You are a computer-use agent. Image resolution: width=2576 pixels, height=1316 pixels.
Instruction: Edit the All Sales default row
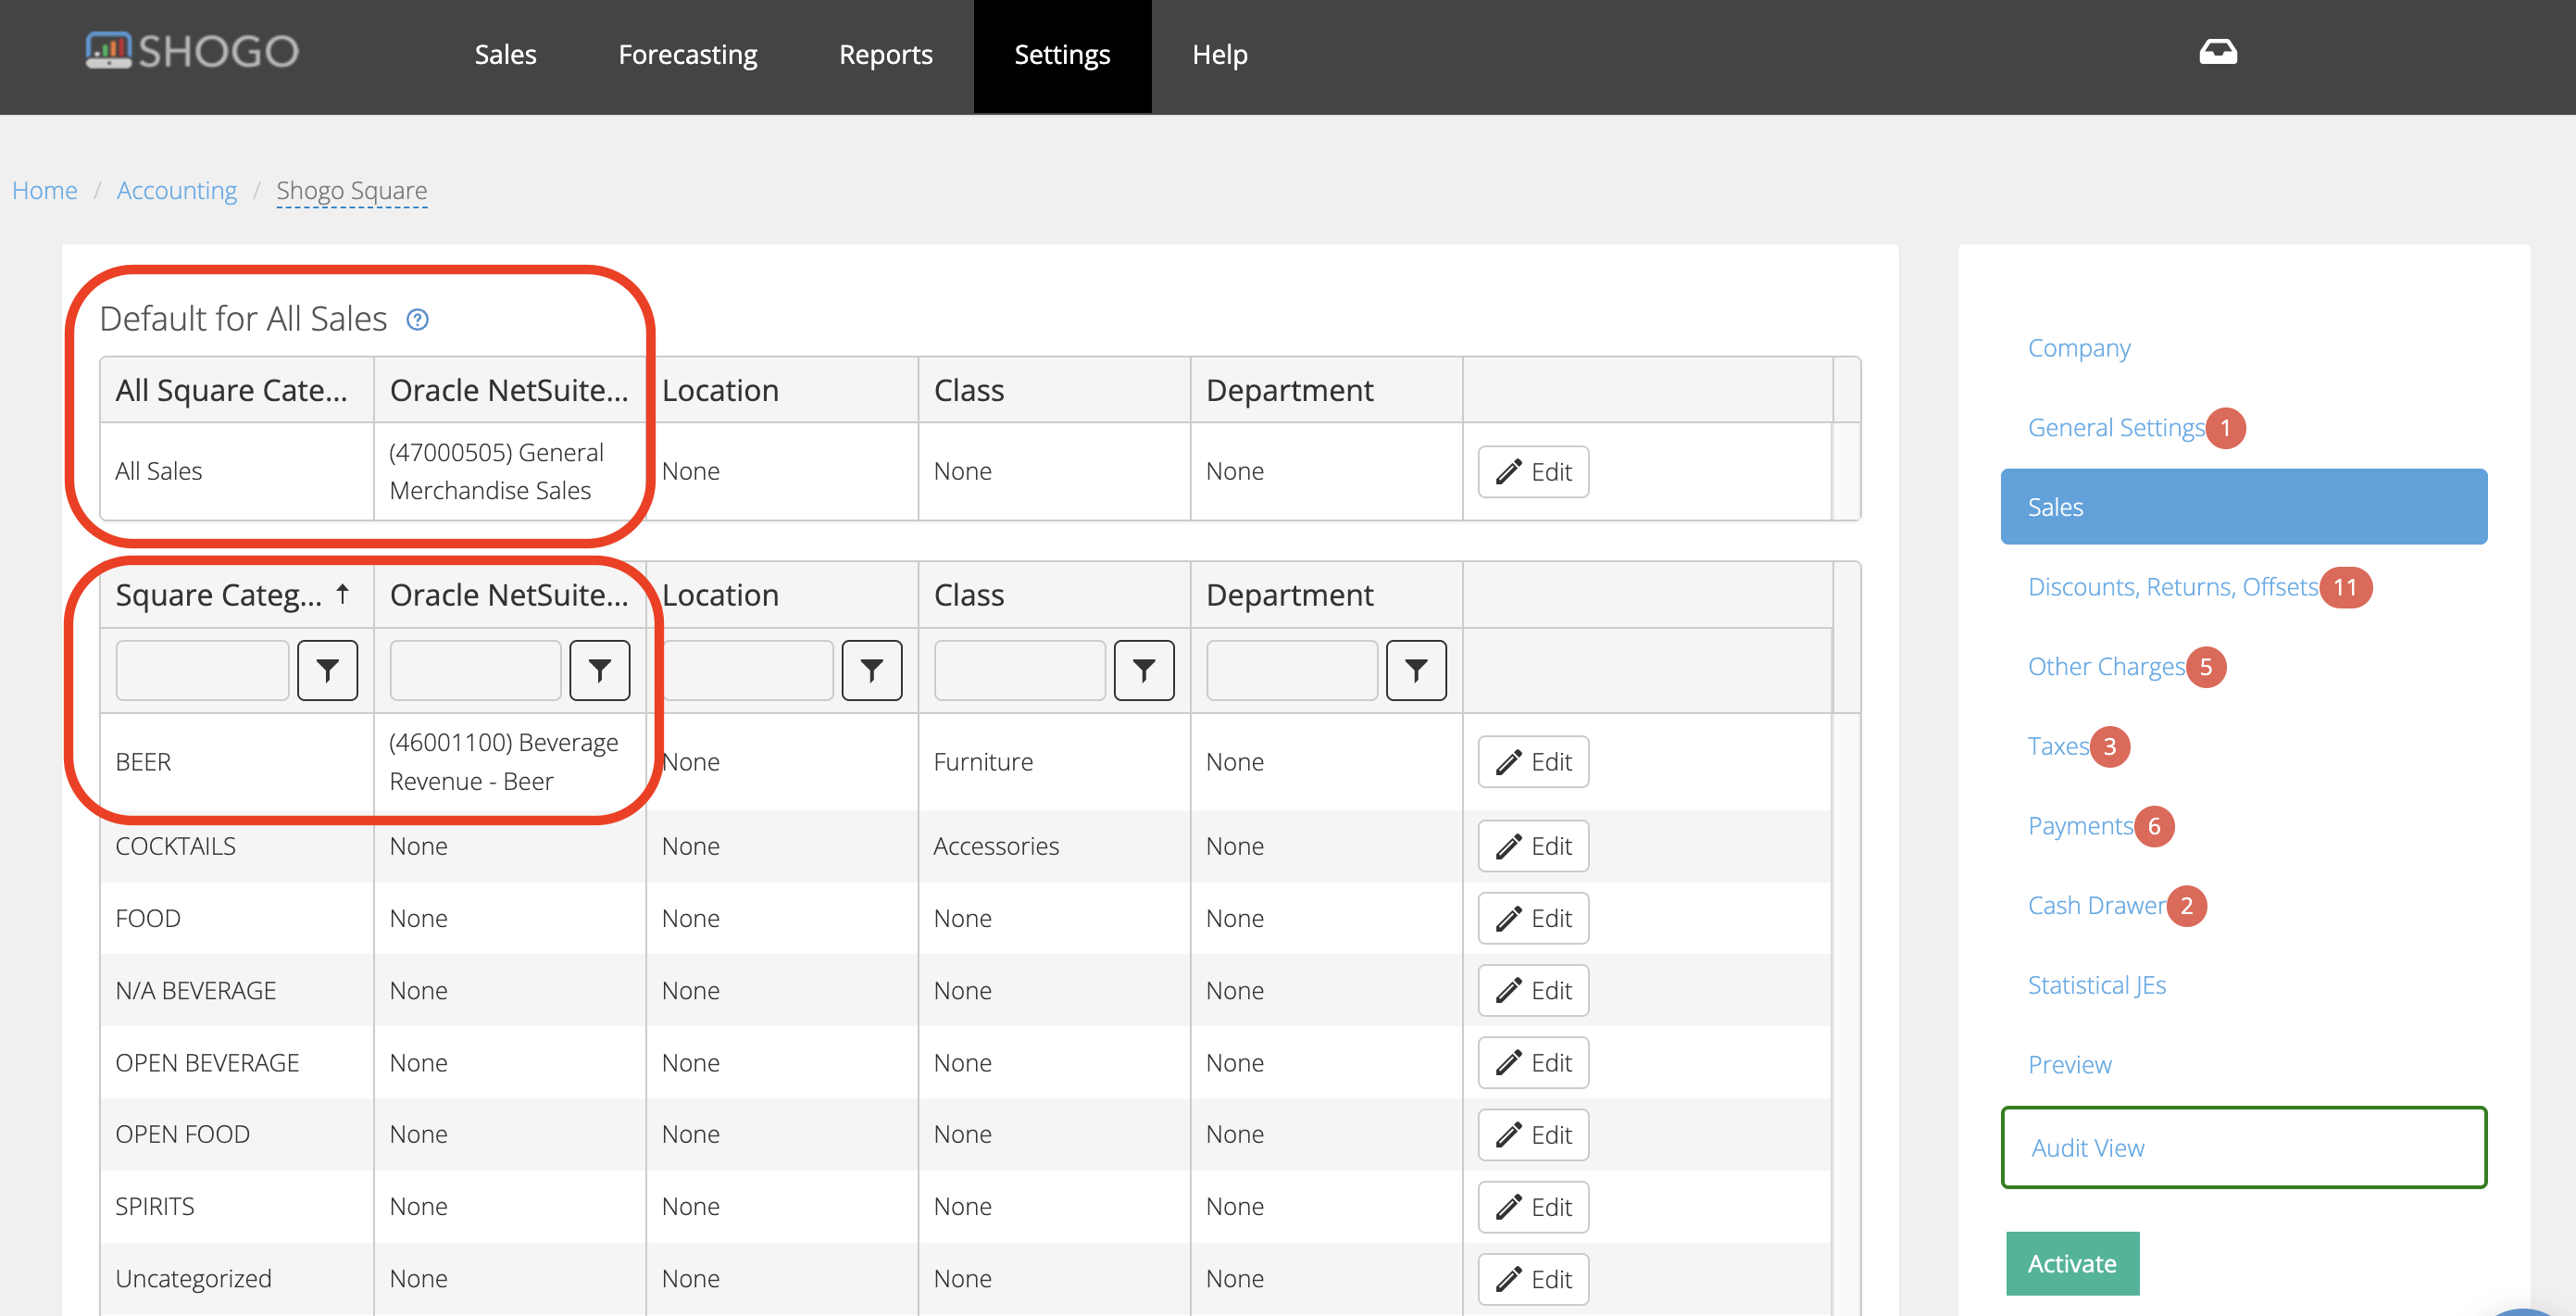pyautogui.click(x=1534, y=472)
